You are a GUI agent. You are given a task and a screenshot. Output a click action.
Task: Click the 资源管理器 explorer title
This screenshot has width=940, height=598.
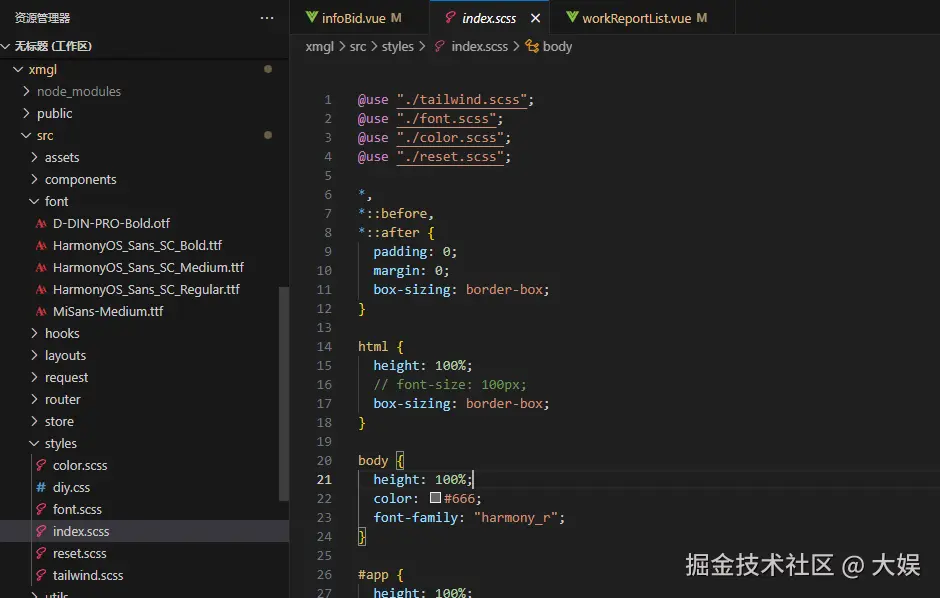pyautogui.click(x=42, y=18)
